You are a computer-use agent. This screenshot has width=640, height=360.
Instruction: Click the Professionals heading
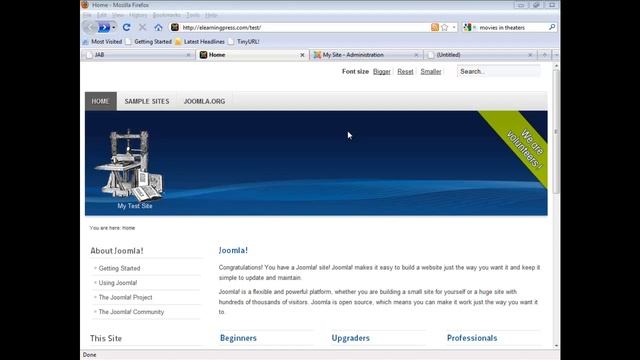(472, 338)
